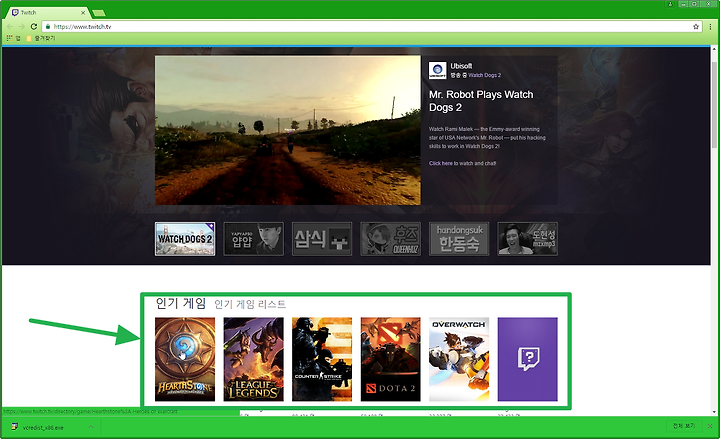Open the Overwatch game cover
Image resolution: width=720 pixels, height=439 pixels.
point(459,359)
